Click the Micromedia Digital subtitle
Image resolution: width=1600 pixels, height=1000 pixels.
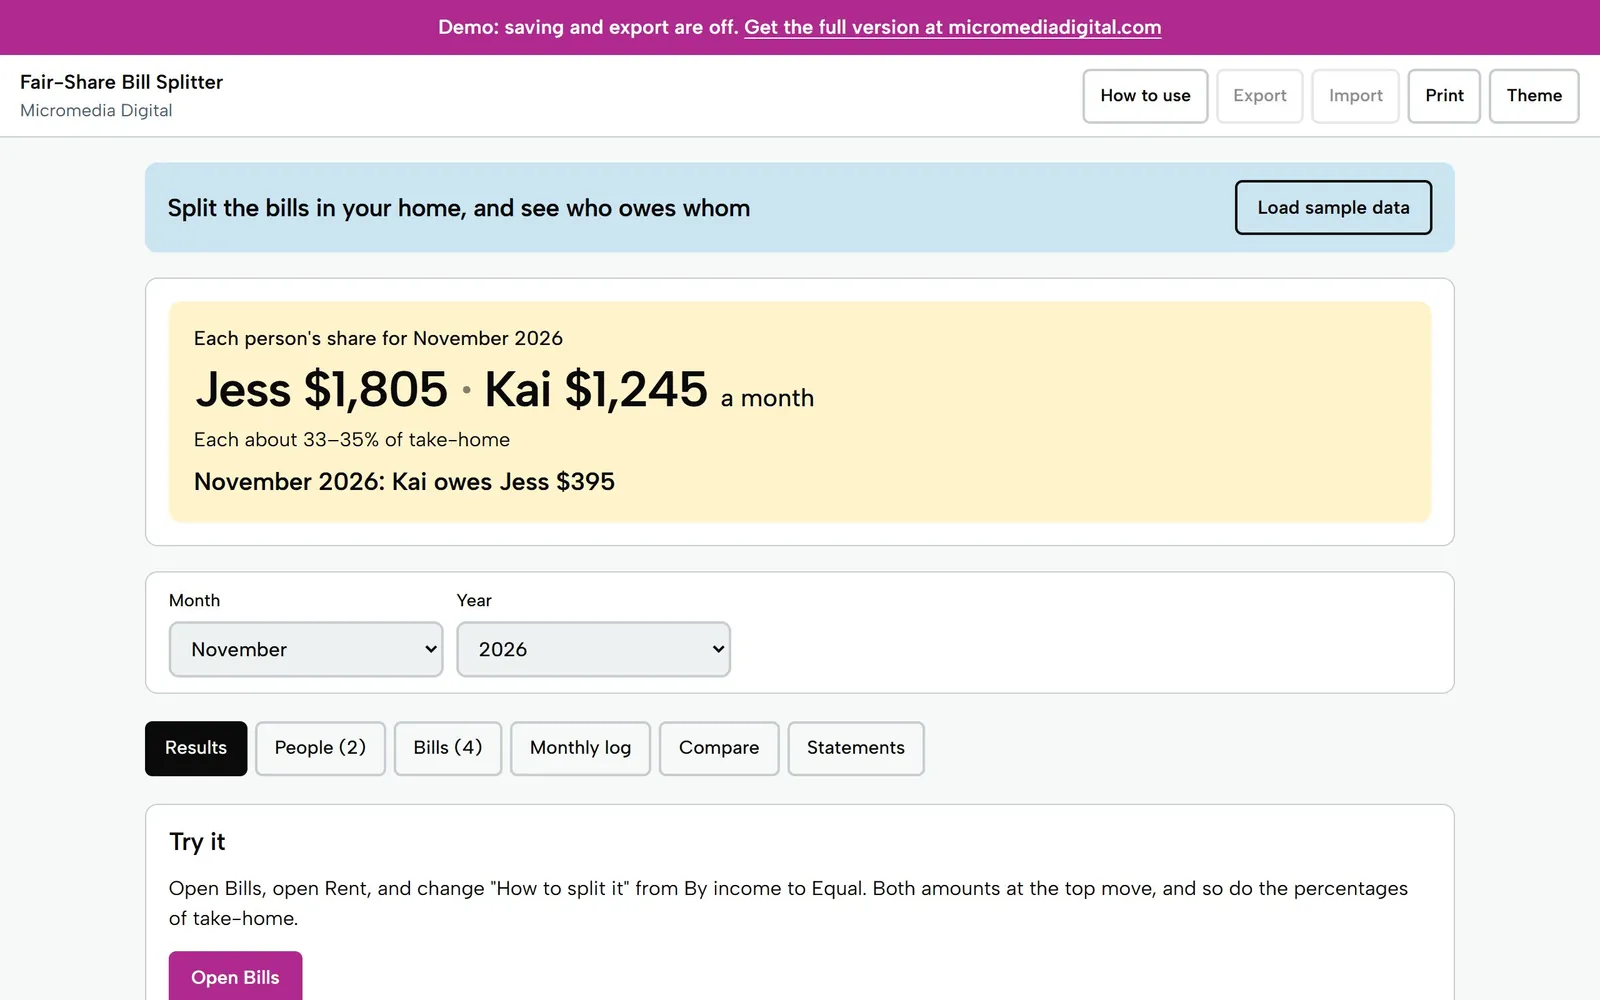tap(96, 110)
